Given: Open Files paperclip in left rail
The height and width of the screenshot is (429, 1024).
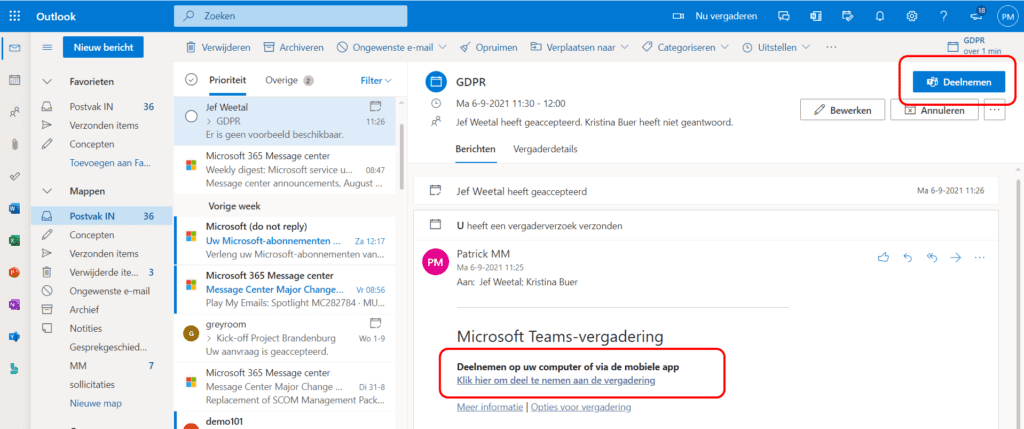Looking at the screenshot, I should [14, 144].
